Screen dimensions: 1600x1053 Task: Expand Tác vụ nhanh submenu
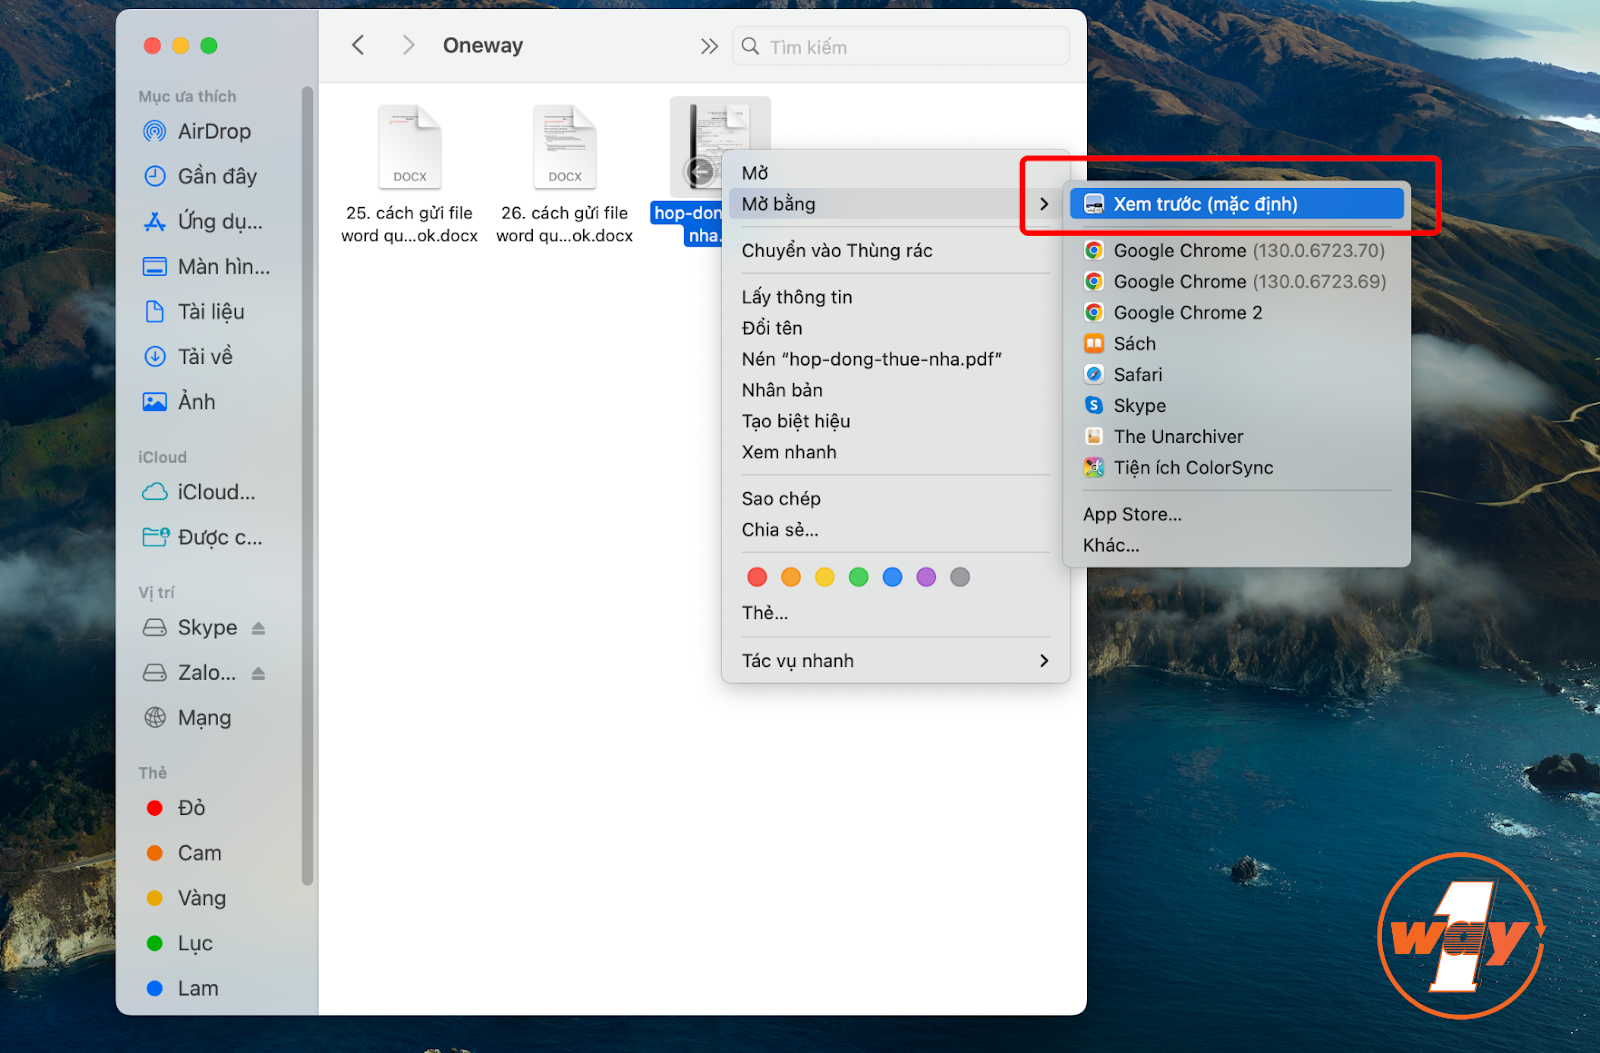[895, 660]
